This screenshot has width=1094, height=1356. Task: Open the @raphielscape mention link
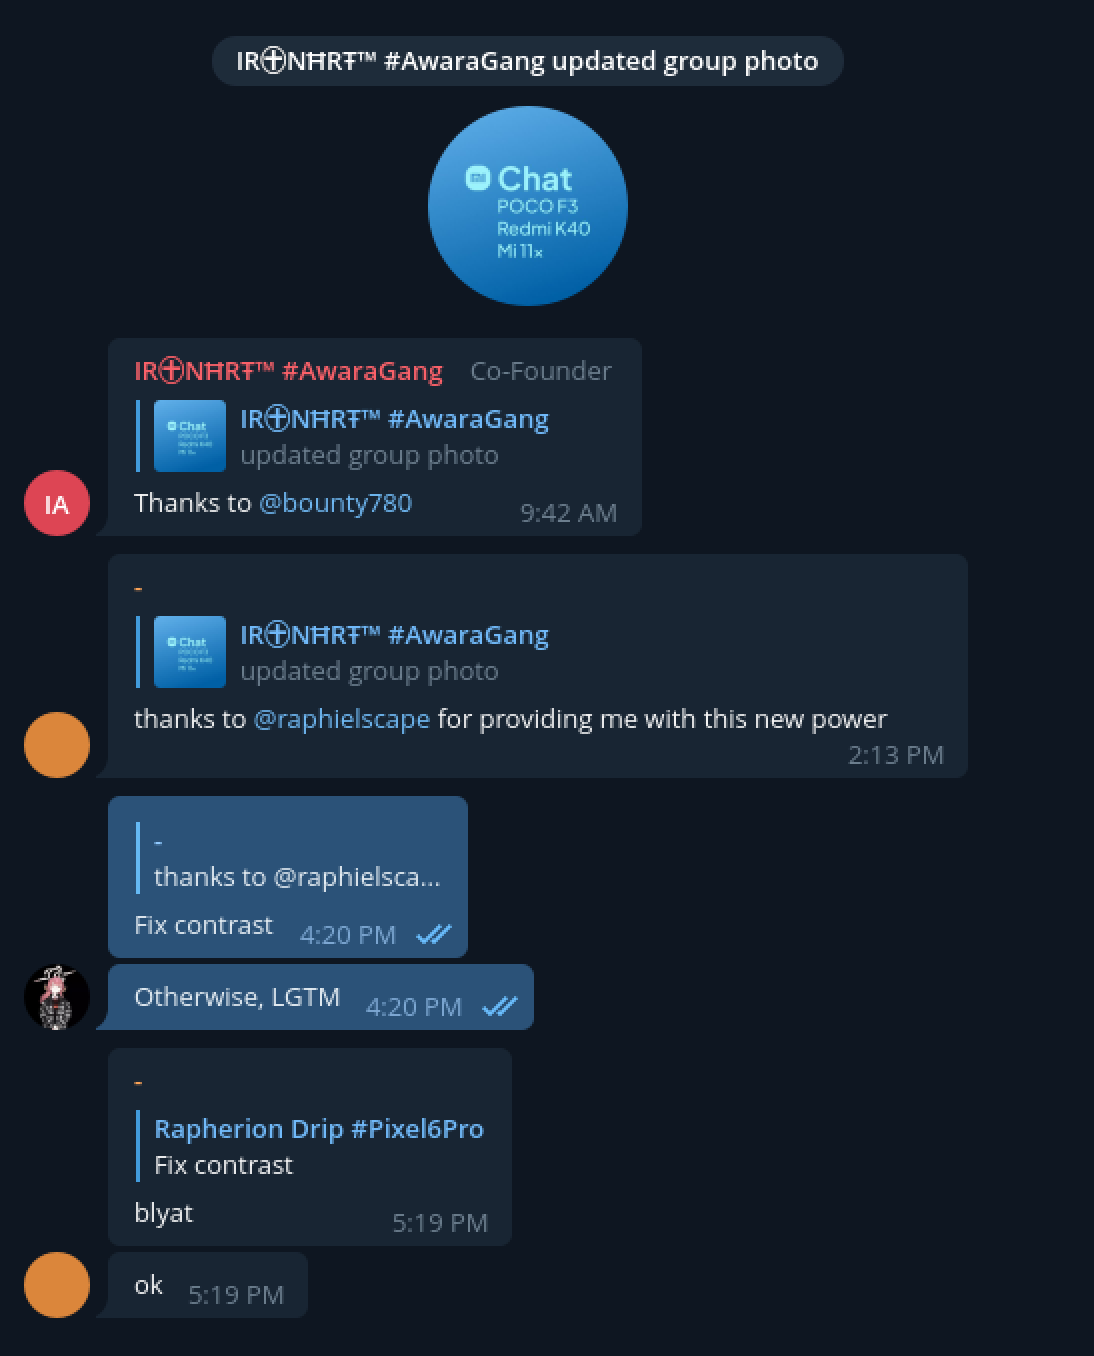(342, 718)
